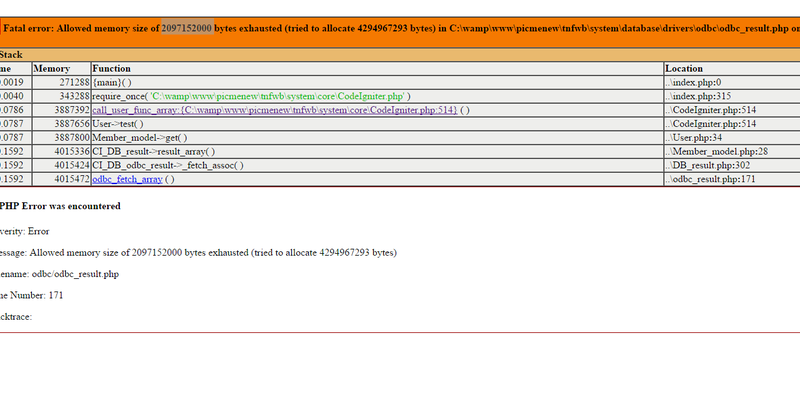The image size is (800, 419).
Task: Click memory value 3887800
Action: [x=72, y=137]
